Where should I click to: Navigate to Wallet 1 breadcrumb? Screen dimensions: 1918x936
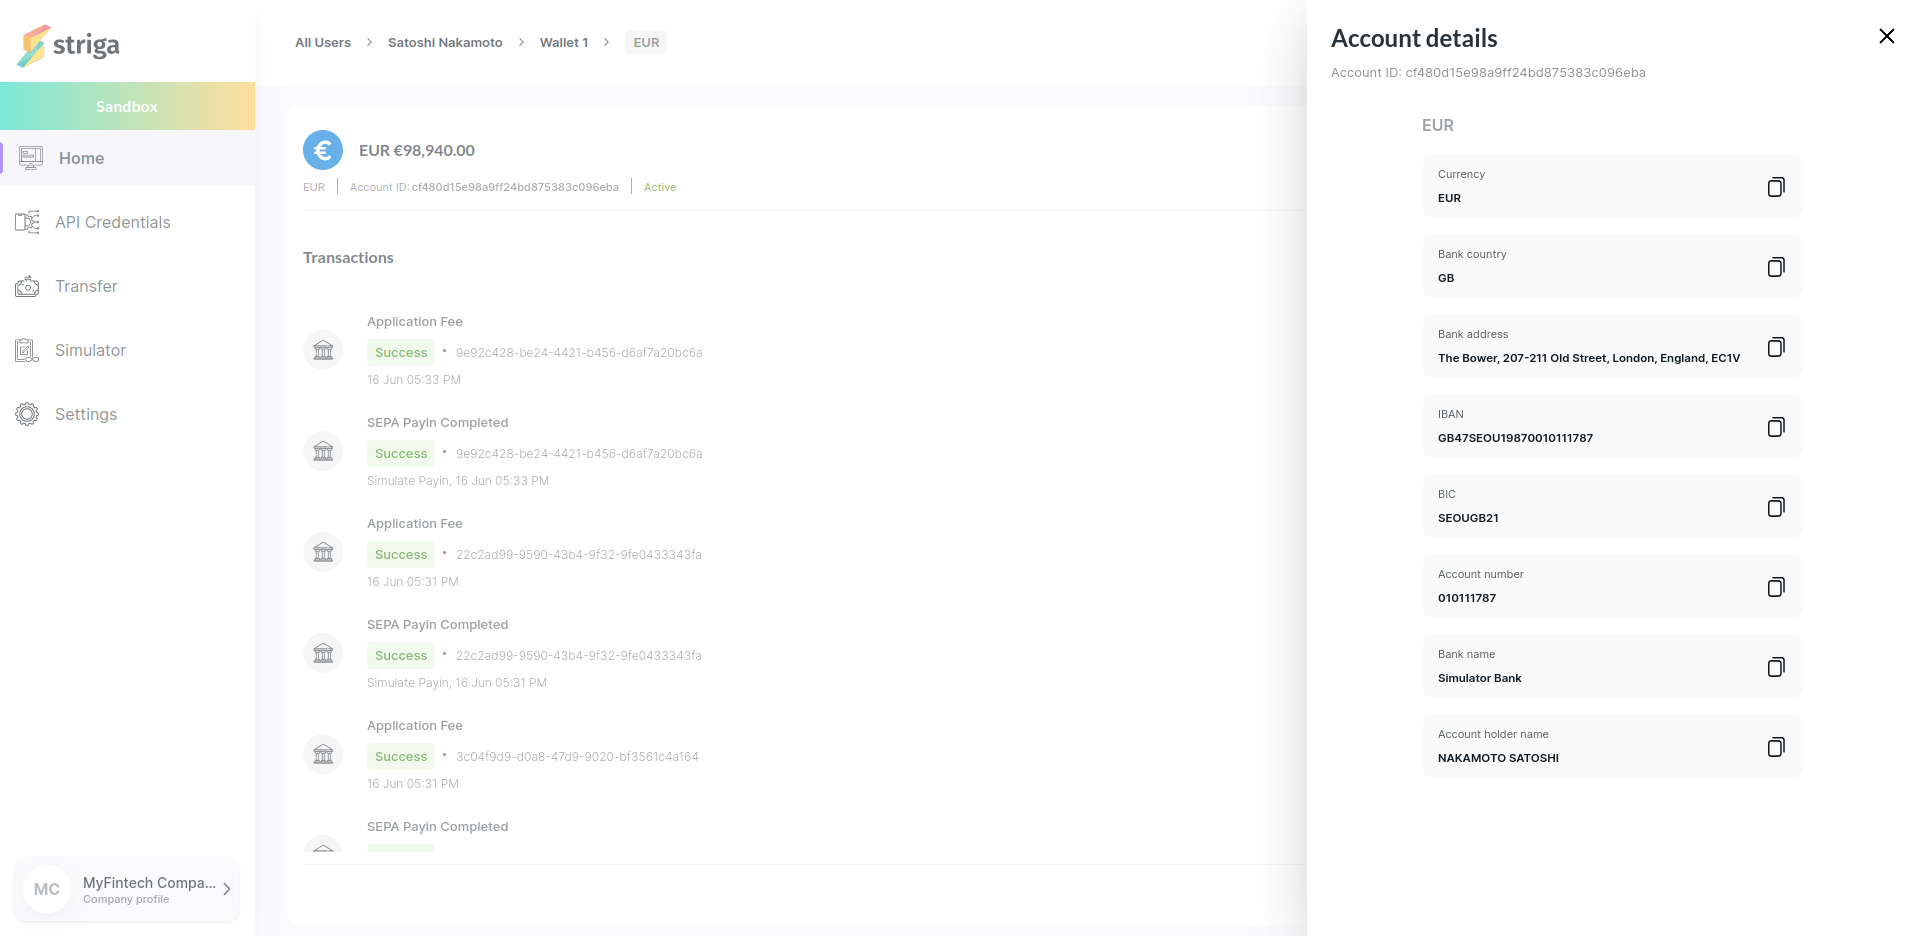(x=564, y=42)
